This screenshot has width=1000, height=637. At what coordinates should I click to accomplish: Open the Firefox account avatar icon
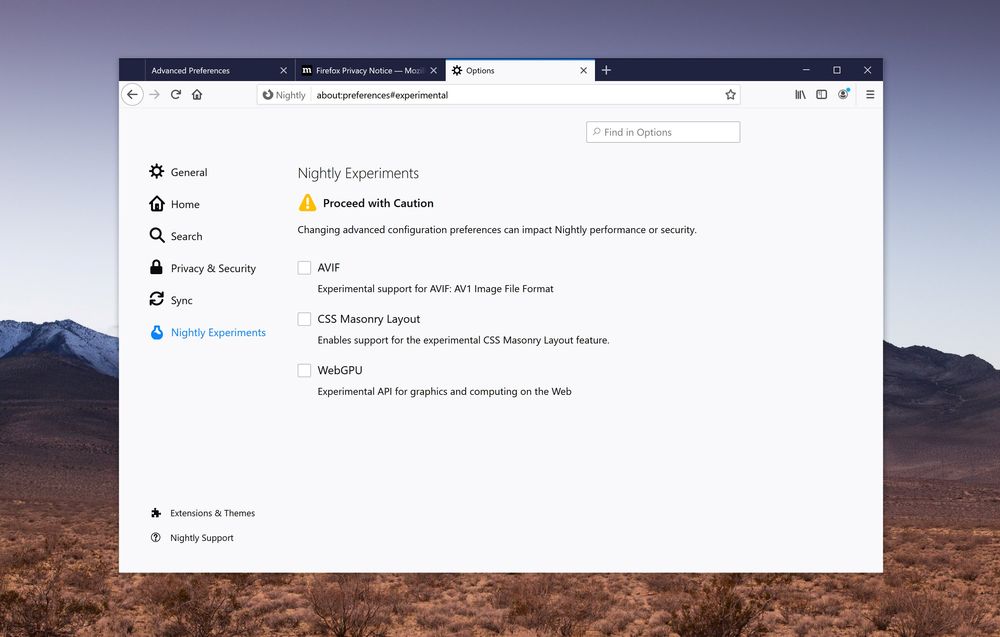[x=844, y=94]
